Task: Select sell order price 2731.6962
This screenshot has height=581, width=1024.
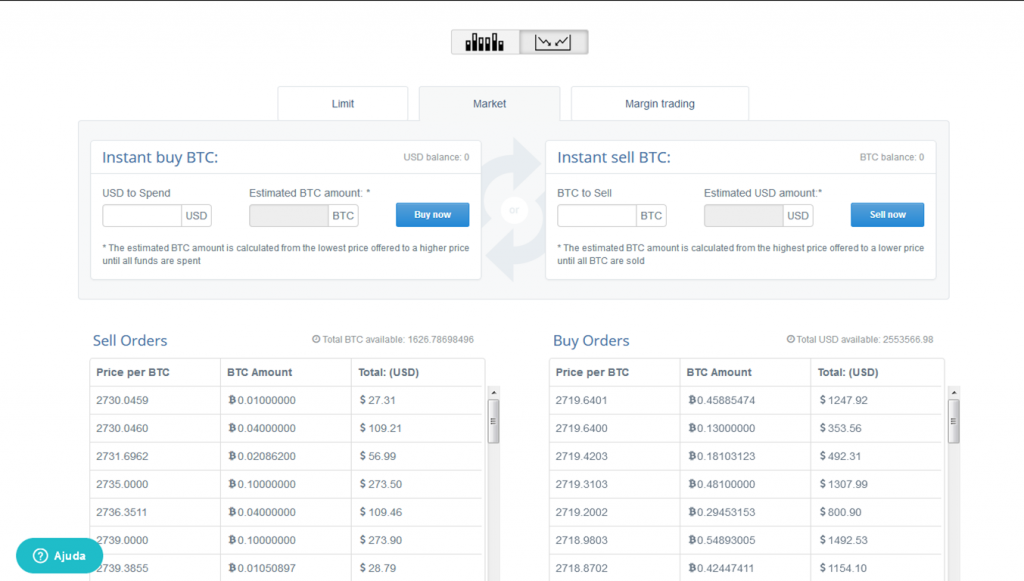Action: tap(122, 456)
